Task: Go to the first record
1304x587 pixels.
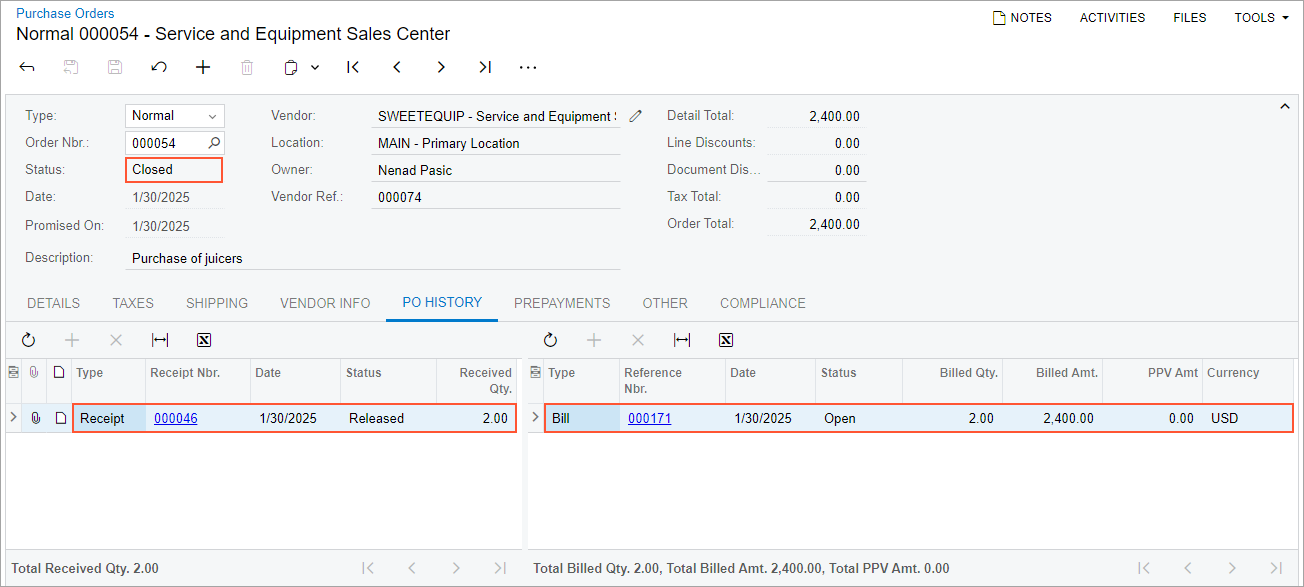Action: [x=353, y=67]
